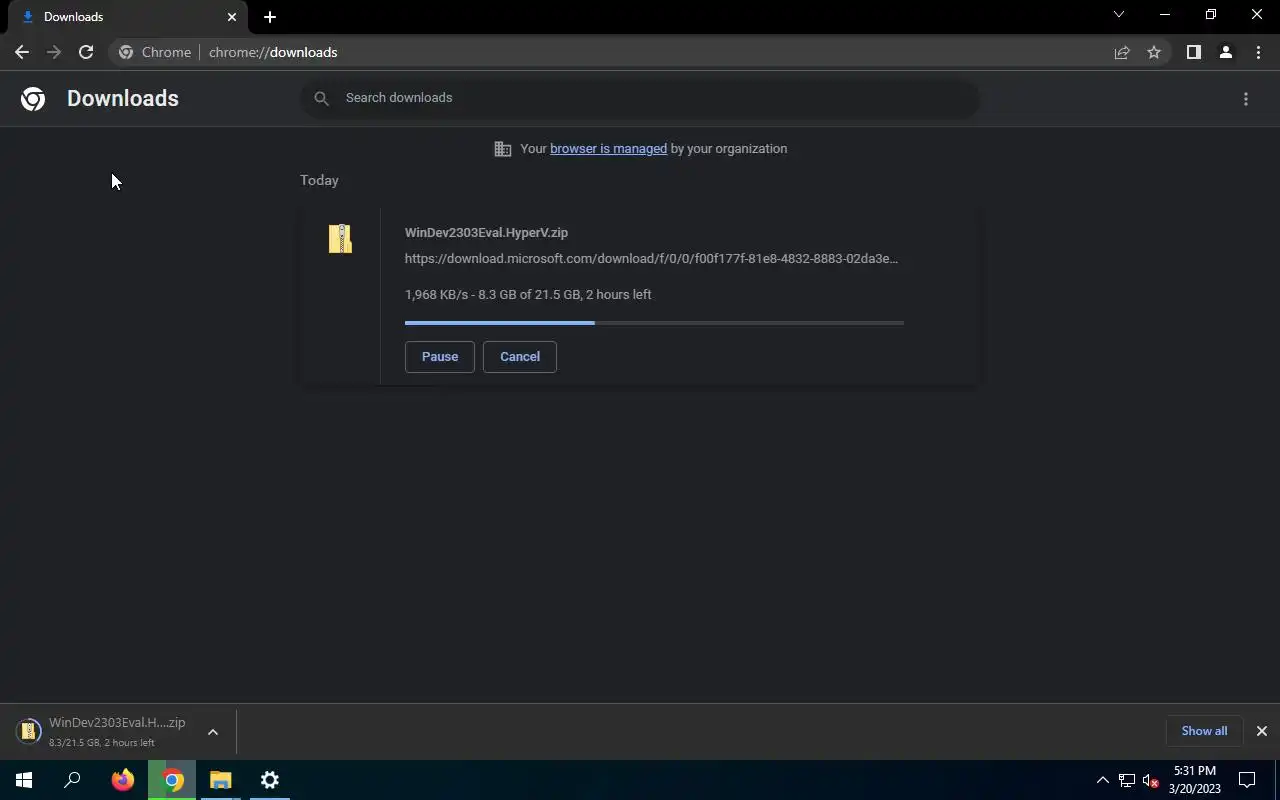Close the Downloads tab
The width and height of the screenshot is (1280, 800).
[x=232, y=17]
